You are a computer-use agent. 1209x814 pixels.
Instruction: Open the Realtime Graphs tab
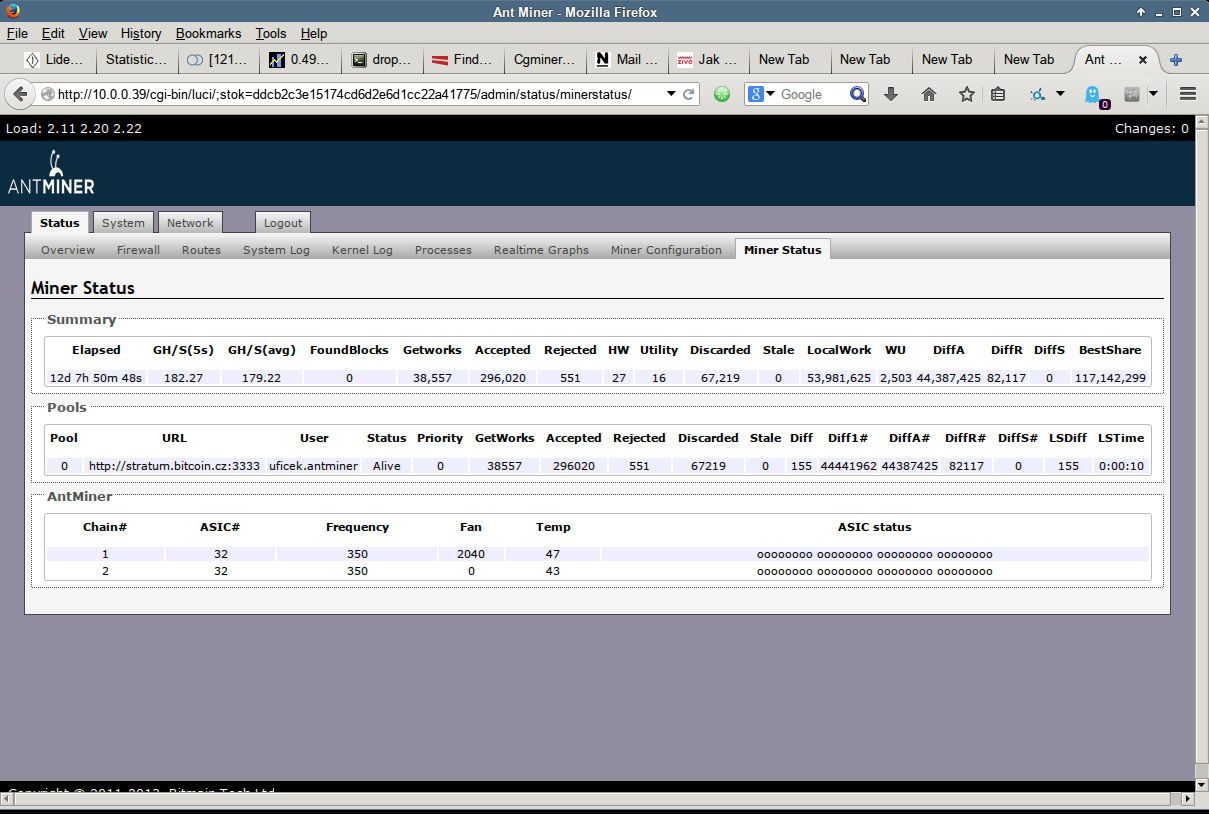click(x=541, y=250)
